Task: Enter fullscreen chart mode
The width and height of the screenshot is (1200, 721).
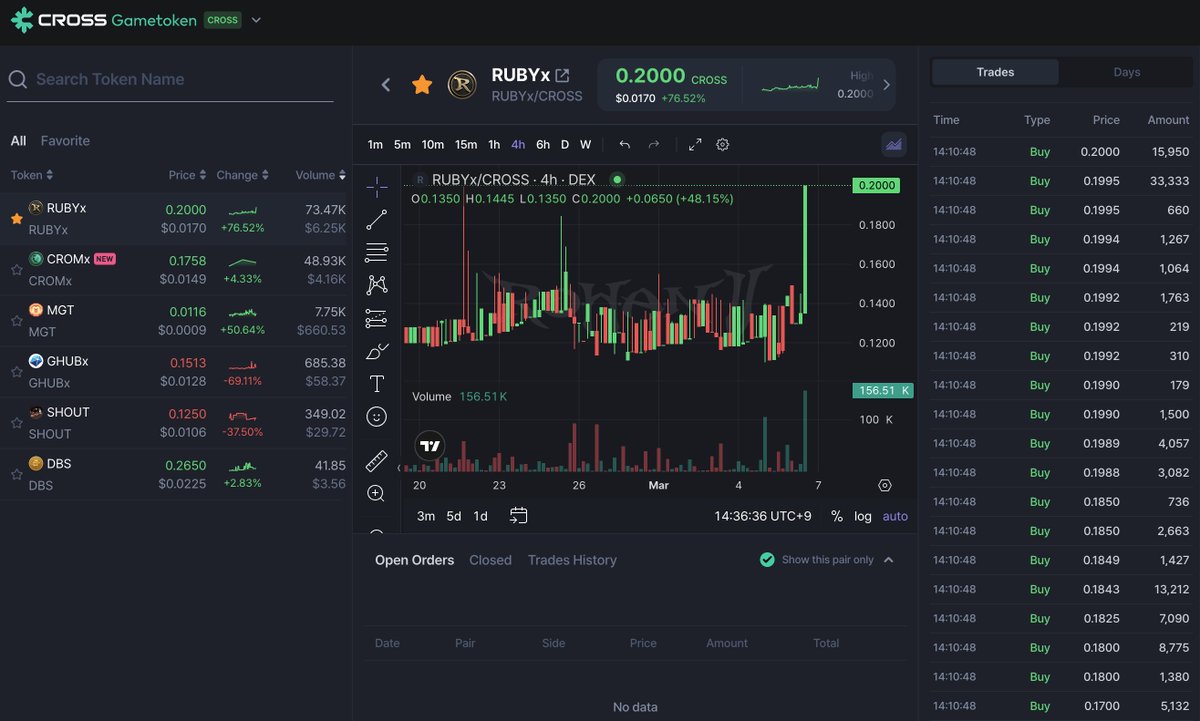Action: [695, 145]
